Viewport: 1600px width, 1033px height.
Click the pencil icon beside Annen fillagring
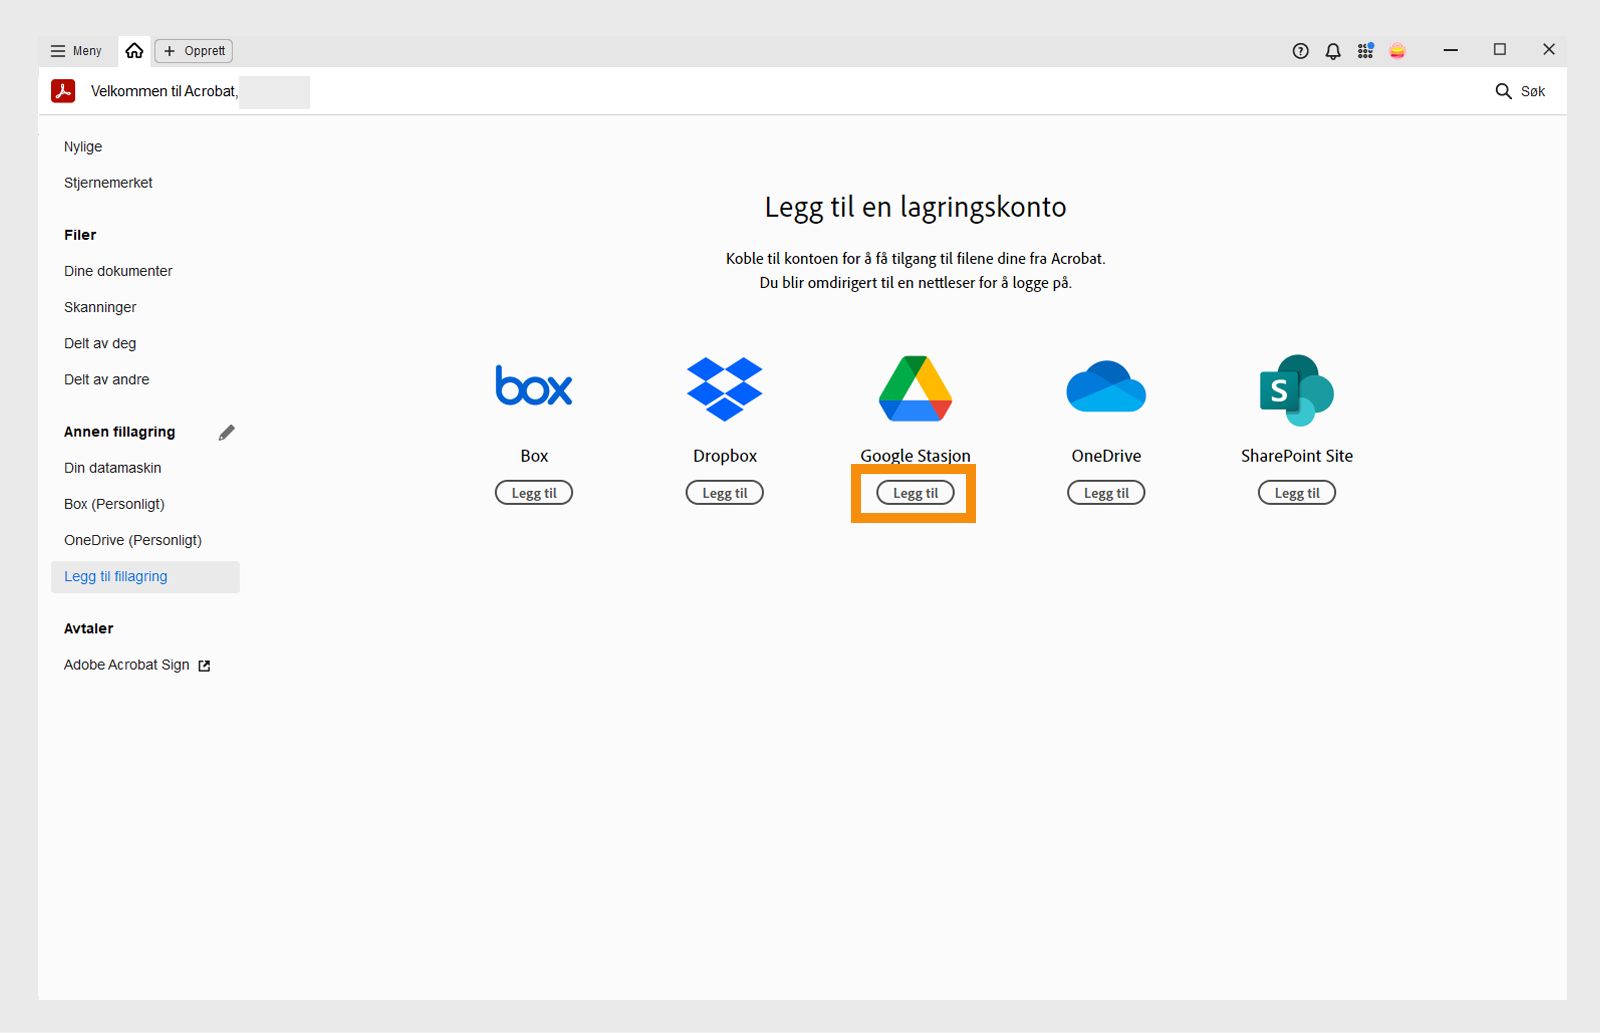pos(226,432)
